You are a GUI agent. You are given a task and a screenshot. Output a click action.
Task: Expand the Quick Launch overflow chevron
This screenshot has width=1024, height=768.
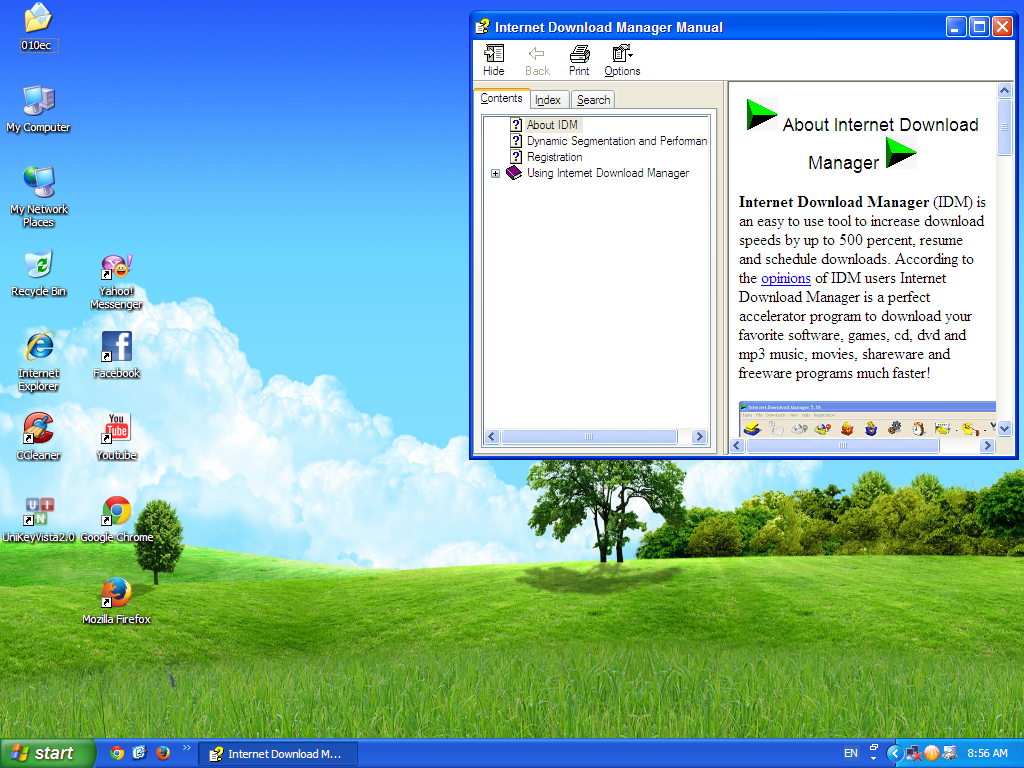point(187,748)
